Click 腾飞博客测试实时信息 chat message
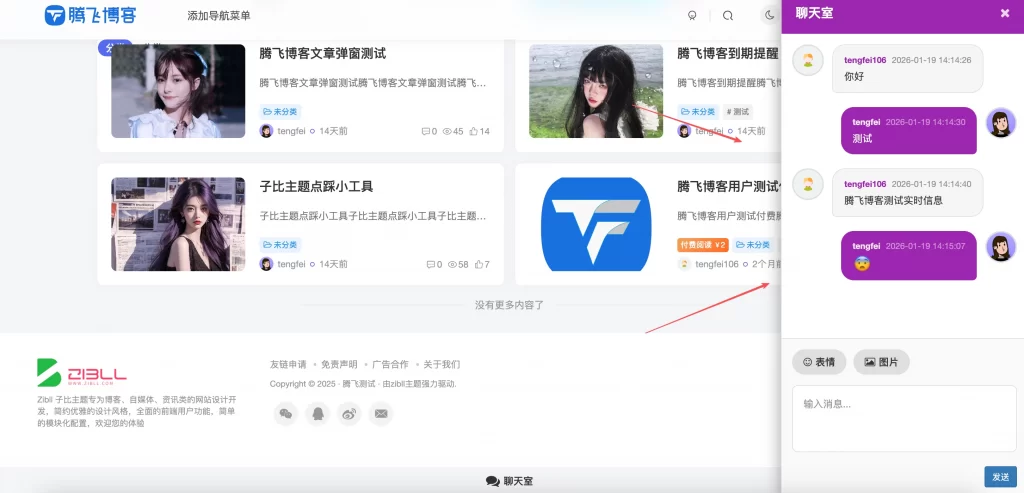Viewport: 1024px width, 493px height. pyautogui.click(x=907, y=193)
